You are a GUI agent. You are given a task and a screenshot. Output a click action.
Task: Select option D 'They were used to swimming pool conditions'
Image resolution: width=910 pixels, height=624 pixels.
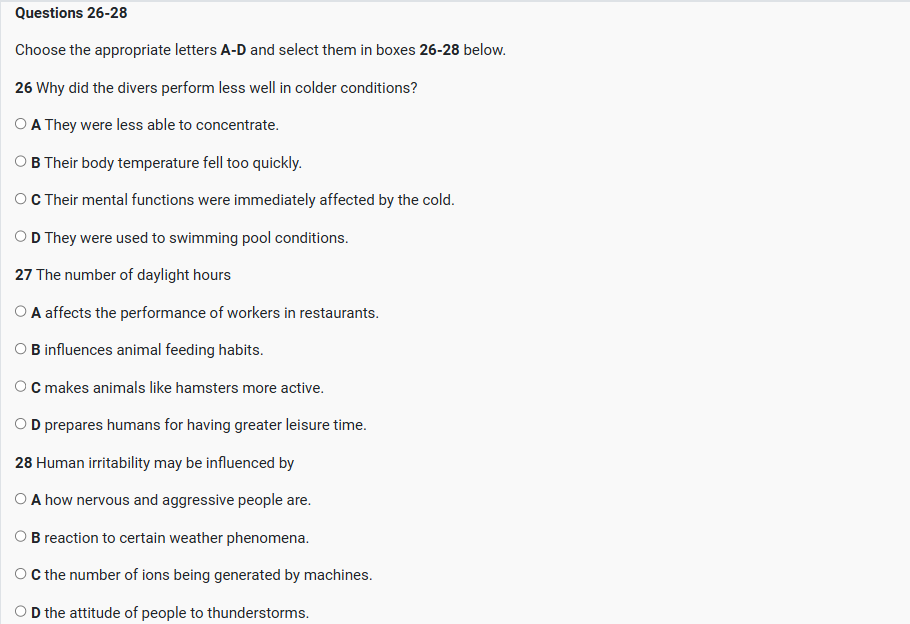tap(22, 238)
